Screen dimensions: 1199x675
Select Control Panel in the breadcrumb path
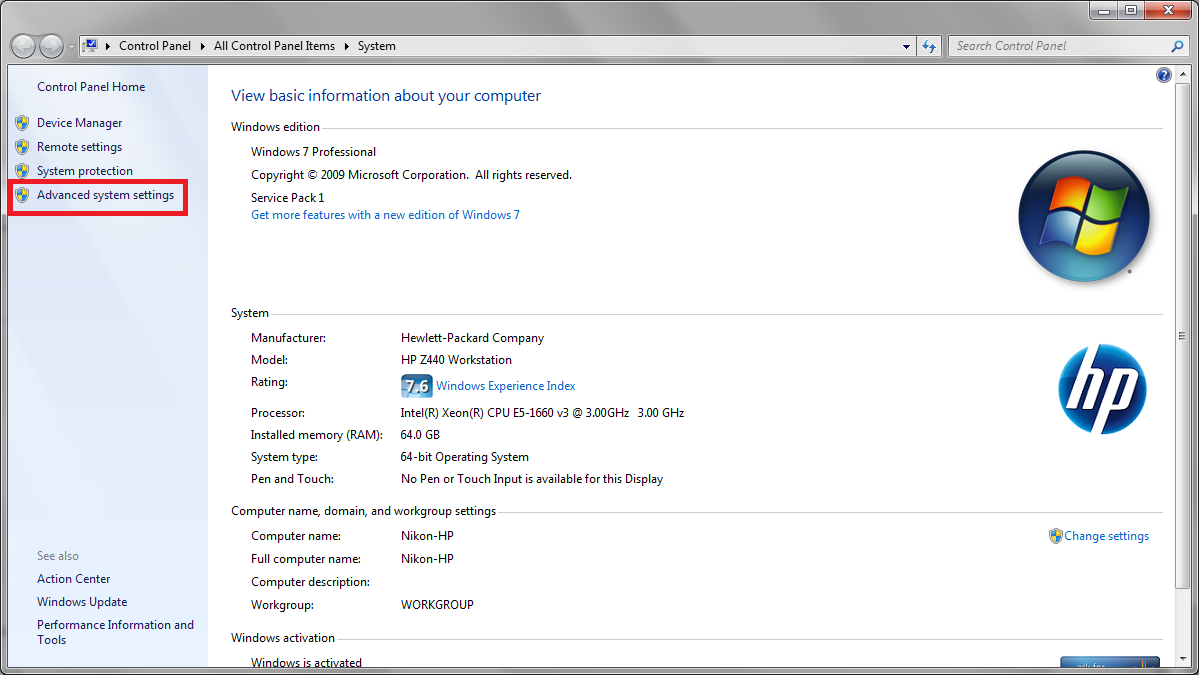pyautogui.click(x=157, y=46)
